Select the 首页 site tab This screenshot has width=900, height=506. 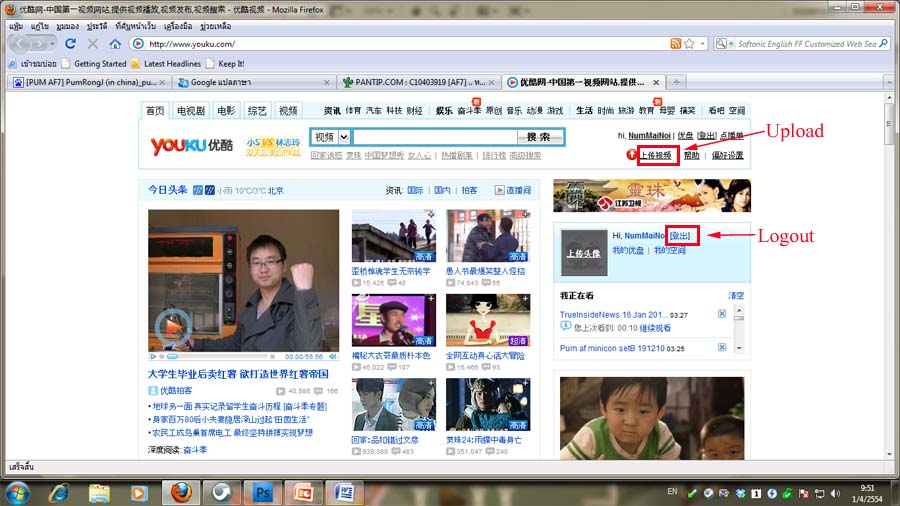pyautogui.click(x=155, y=111)
